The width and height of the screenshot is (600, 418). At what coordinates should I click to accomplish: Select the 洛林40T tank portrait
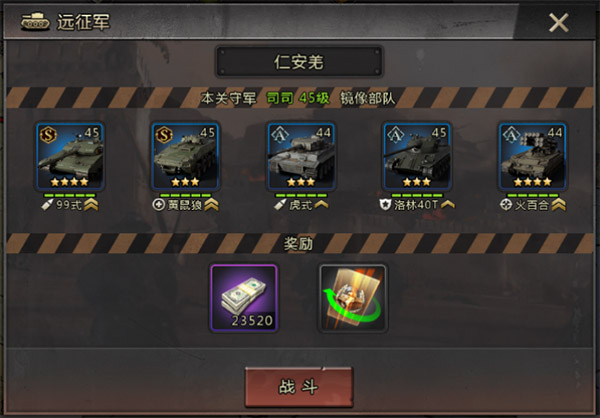(417, 156)
